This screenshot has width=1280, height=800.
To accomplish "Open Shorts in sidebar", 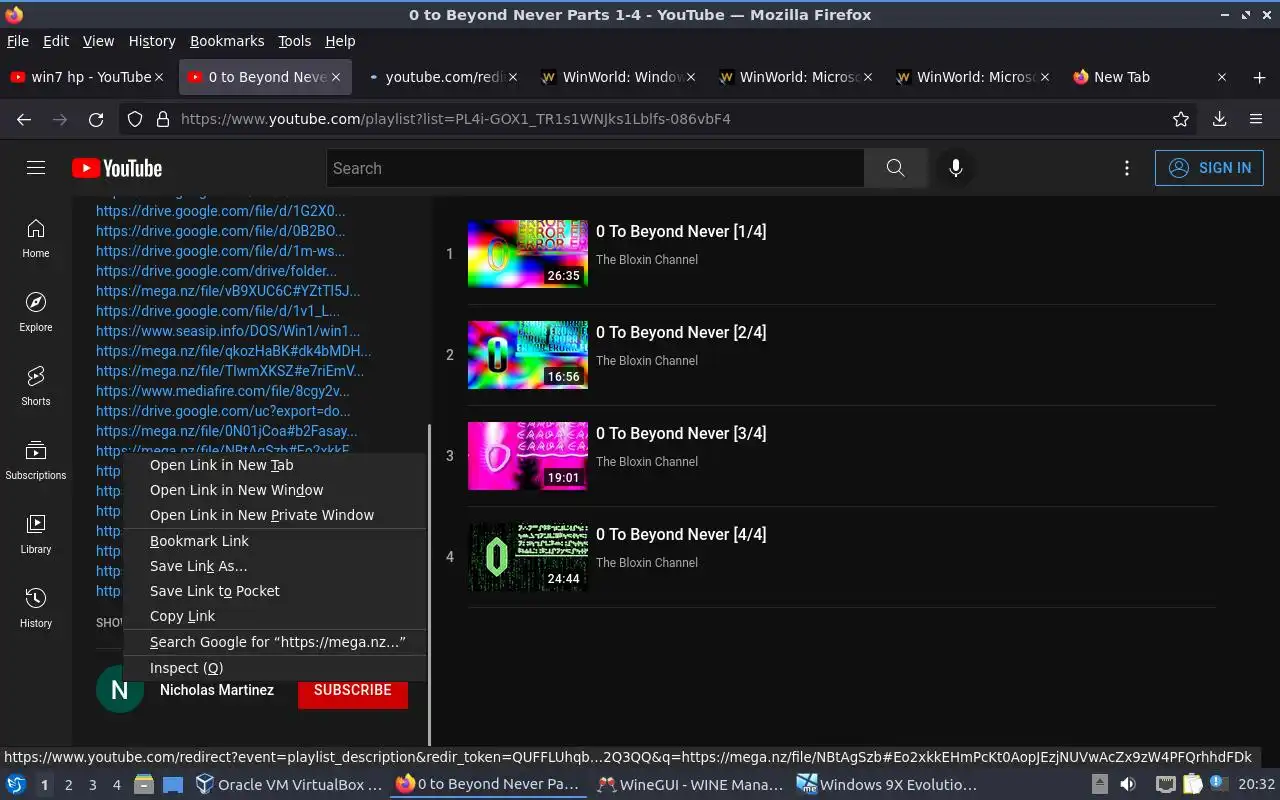I will click(x=36, y=386).
